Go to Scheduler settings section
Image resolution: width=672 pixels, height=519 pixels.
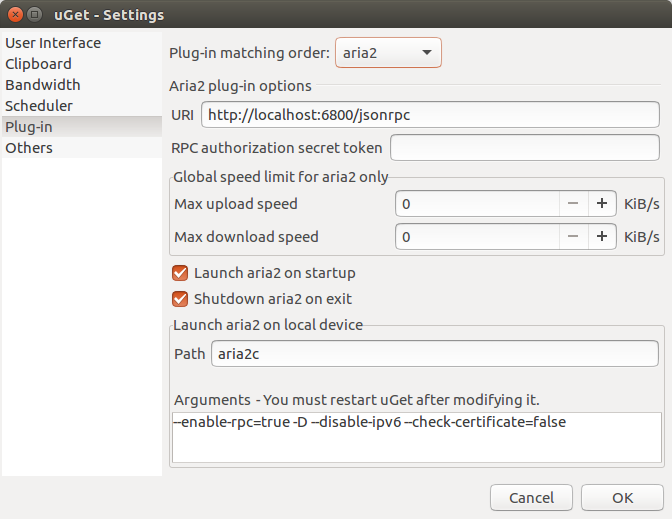coord(39,106)
